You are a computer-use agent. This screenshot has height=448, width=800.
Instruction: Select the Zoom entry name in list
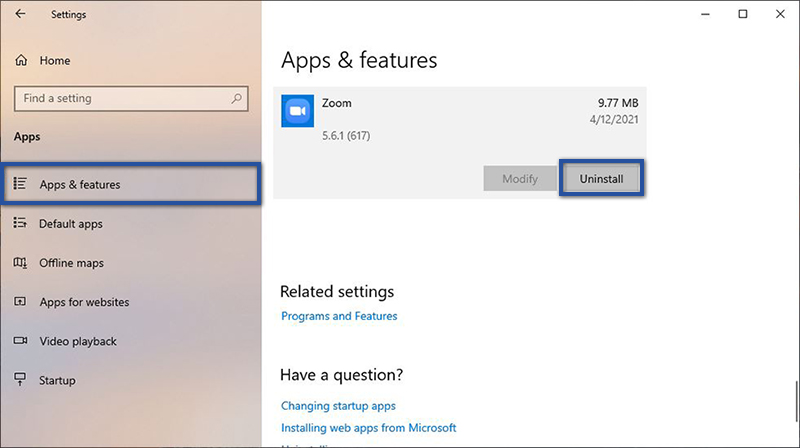pos(337,103)
